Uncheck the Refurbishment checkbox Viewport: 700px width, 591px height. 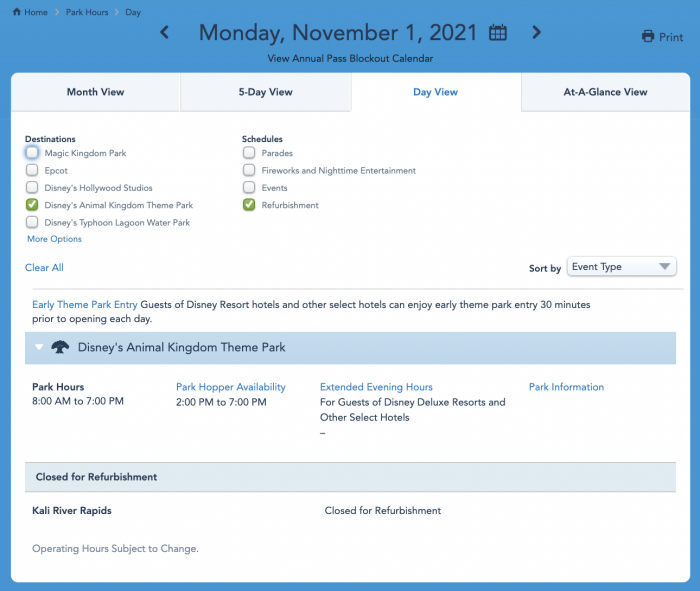249,205
